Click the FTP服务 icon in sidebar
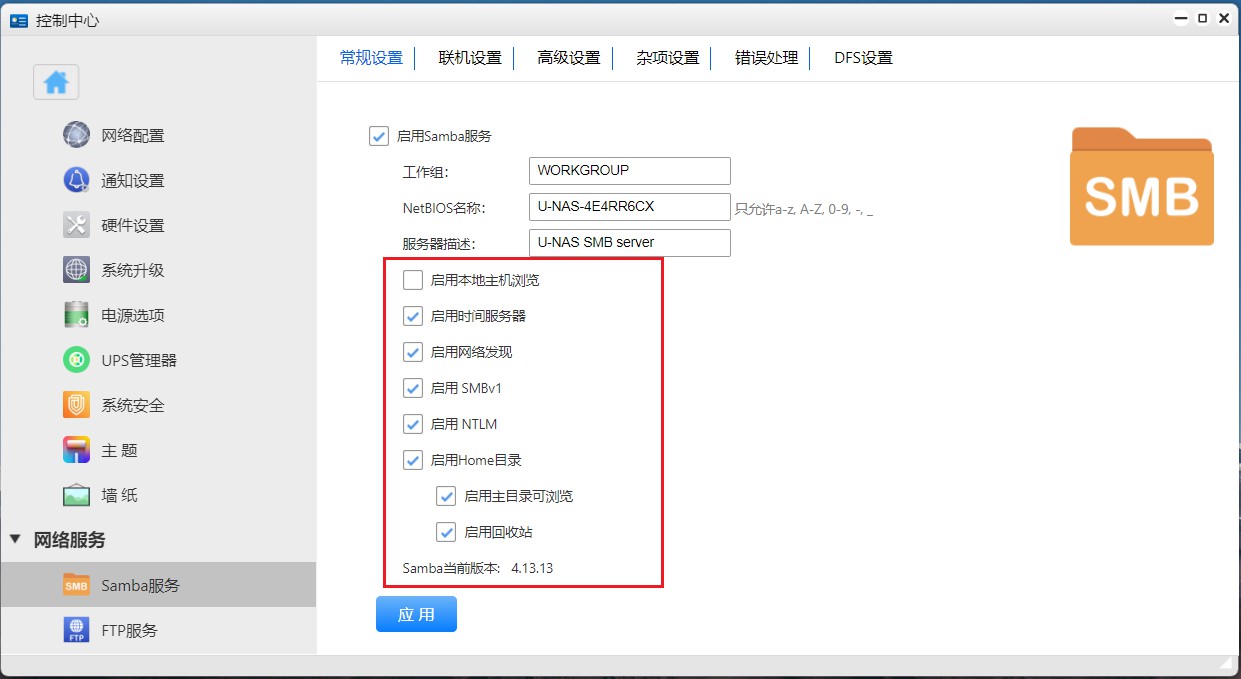 tap(77, 630)
